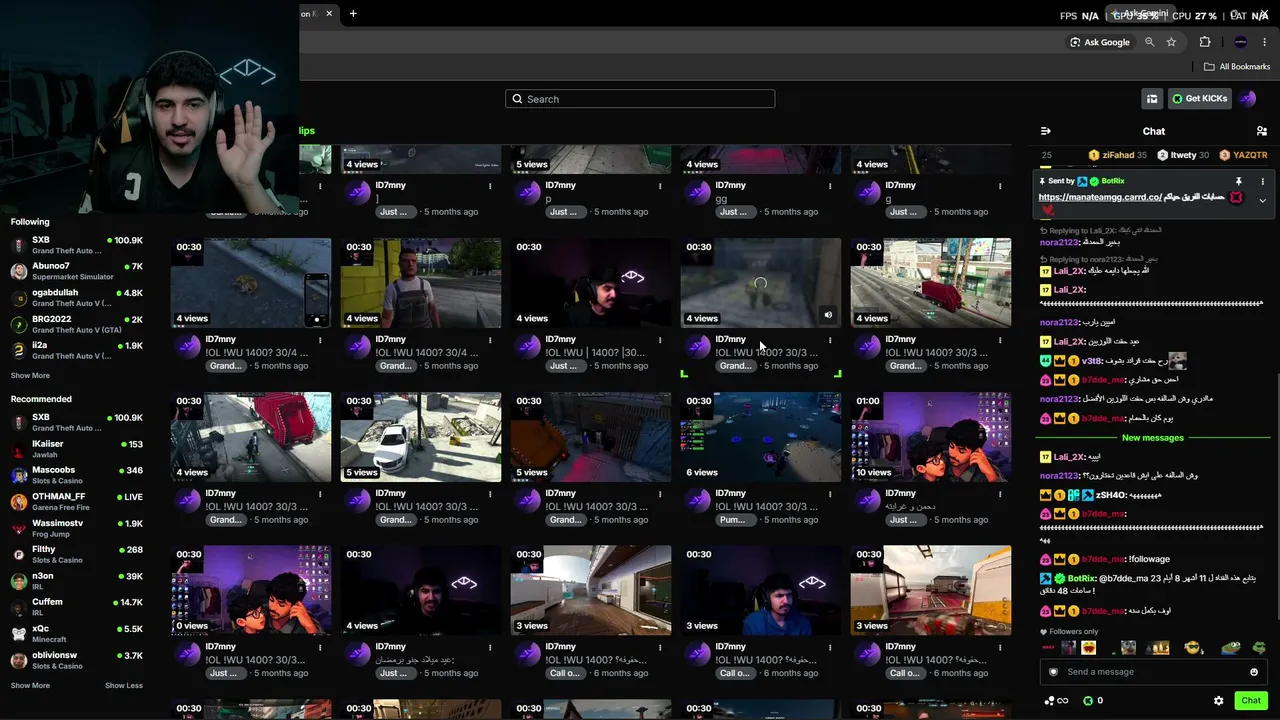Open SXB channel in Following list

tap(77, 245)
